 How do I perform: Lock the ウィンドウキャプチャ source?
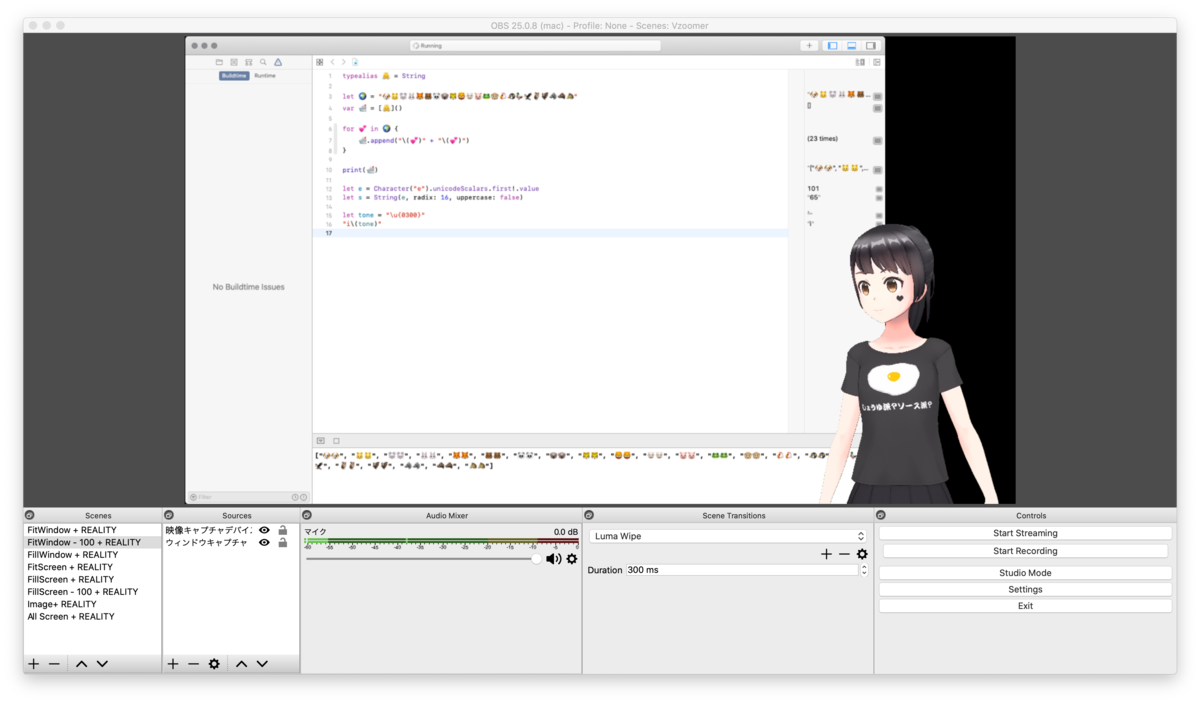tap(283, 543)
